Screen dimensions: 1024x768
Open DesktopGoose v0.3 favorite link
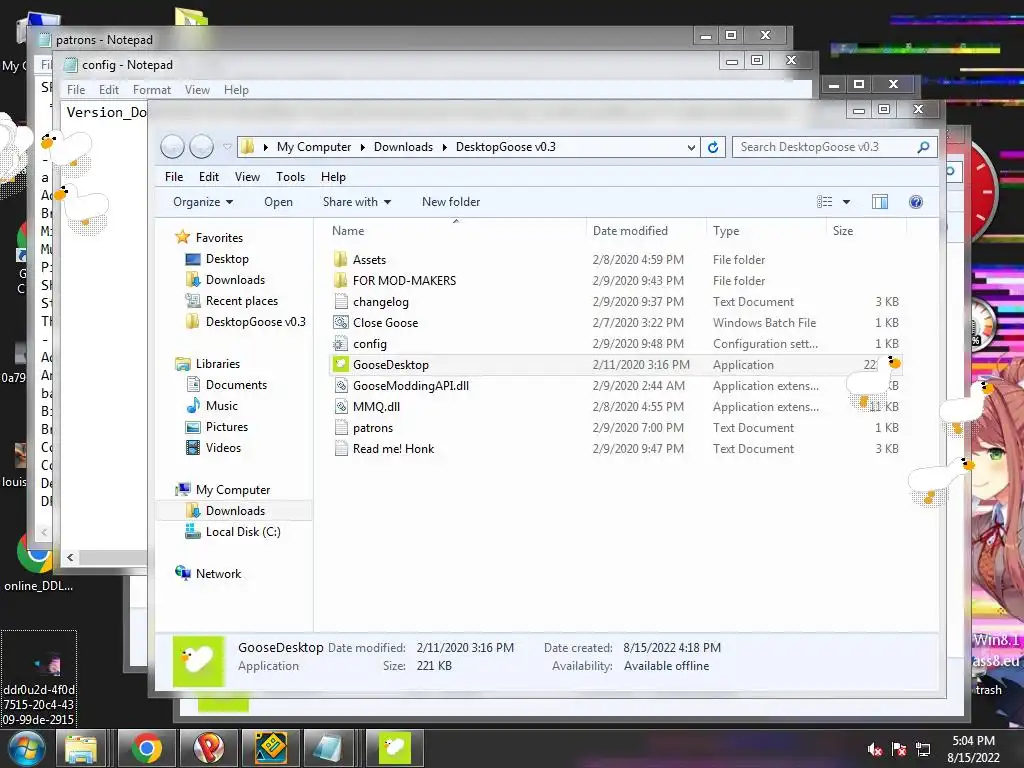[255, 322]
